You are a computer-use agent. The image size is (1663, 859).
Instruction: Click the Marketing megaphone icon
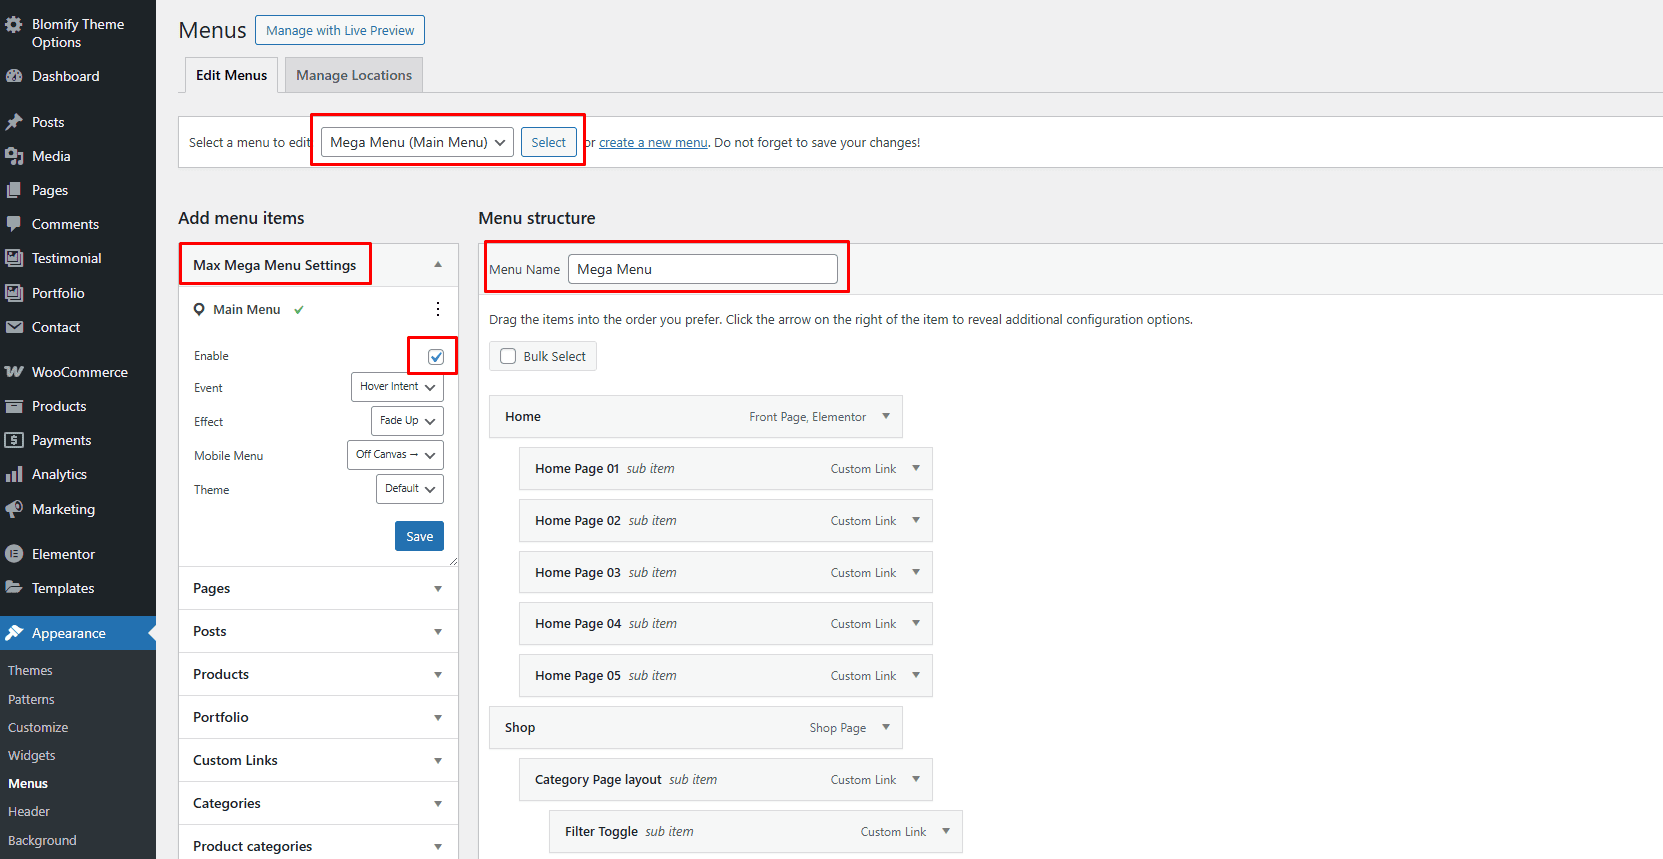click(x=14, y=509)
